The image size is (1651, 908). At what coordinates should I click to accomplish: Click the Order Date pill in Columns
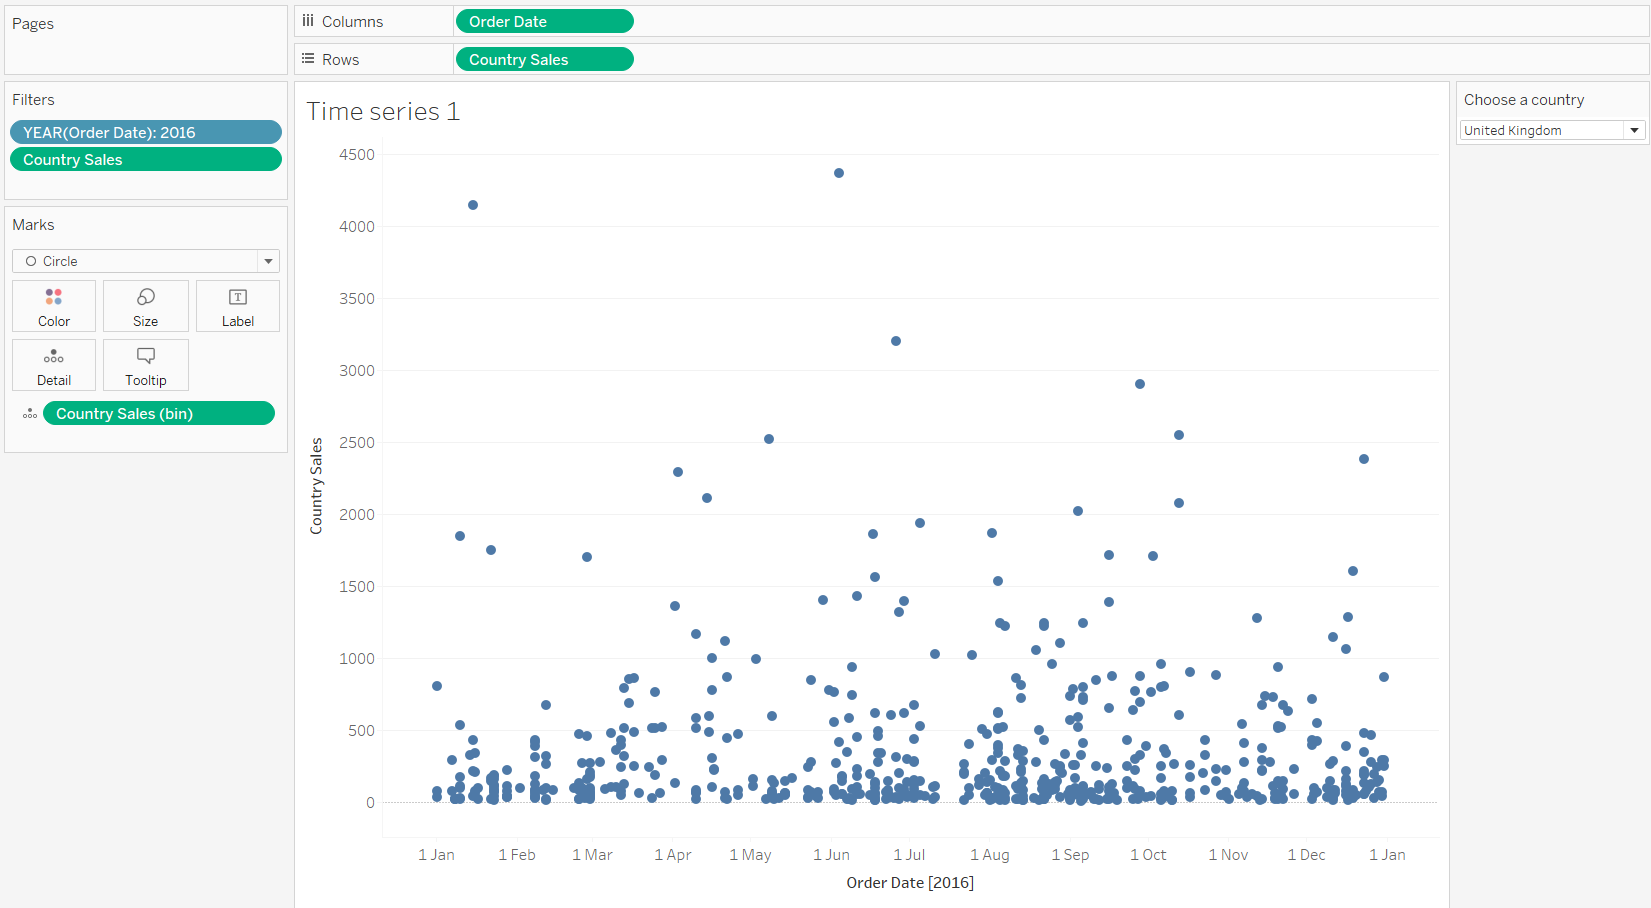[544, 21]
